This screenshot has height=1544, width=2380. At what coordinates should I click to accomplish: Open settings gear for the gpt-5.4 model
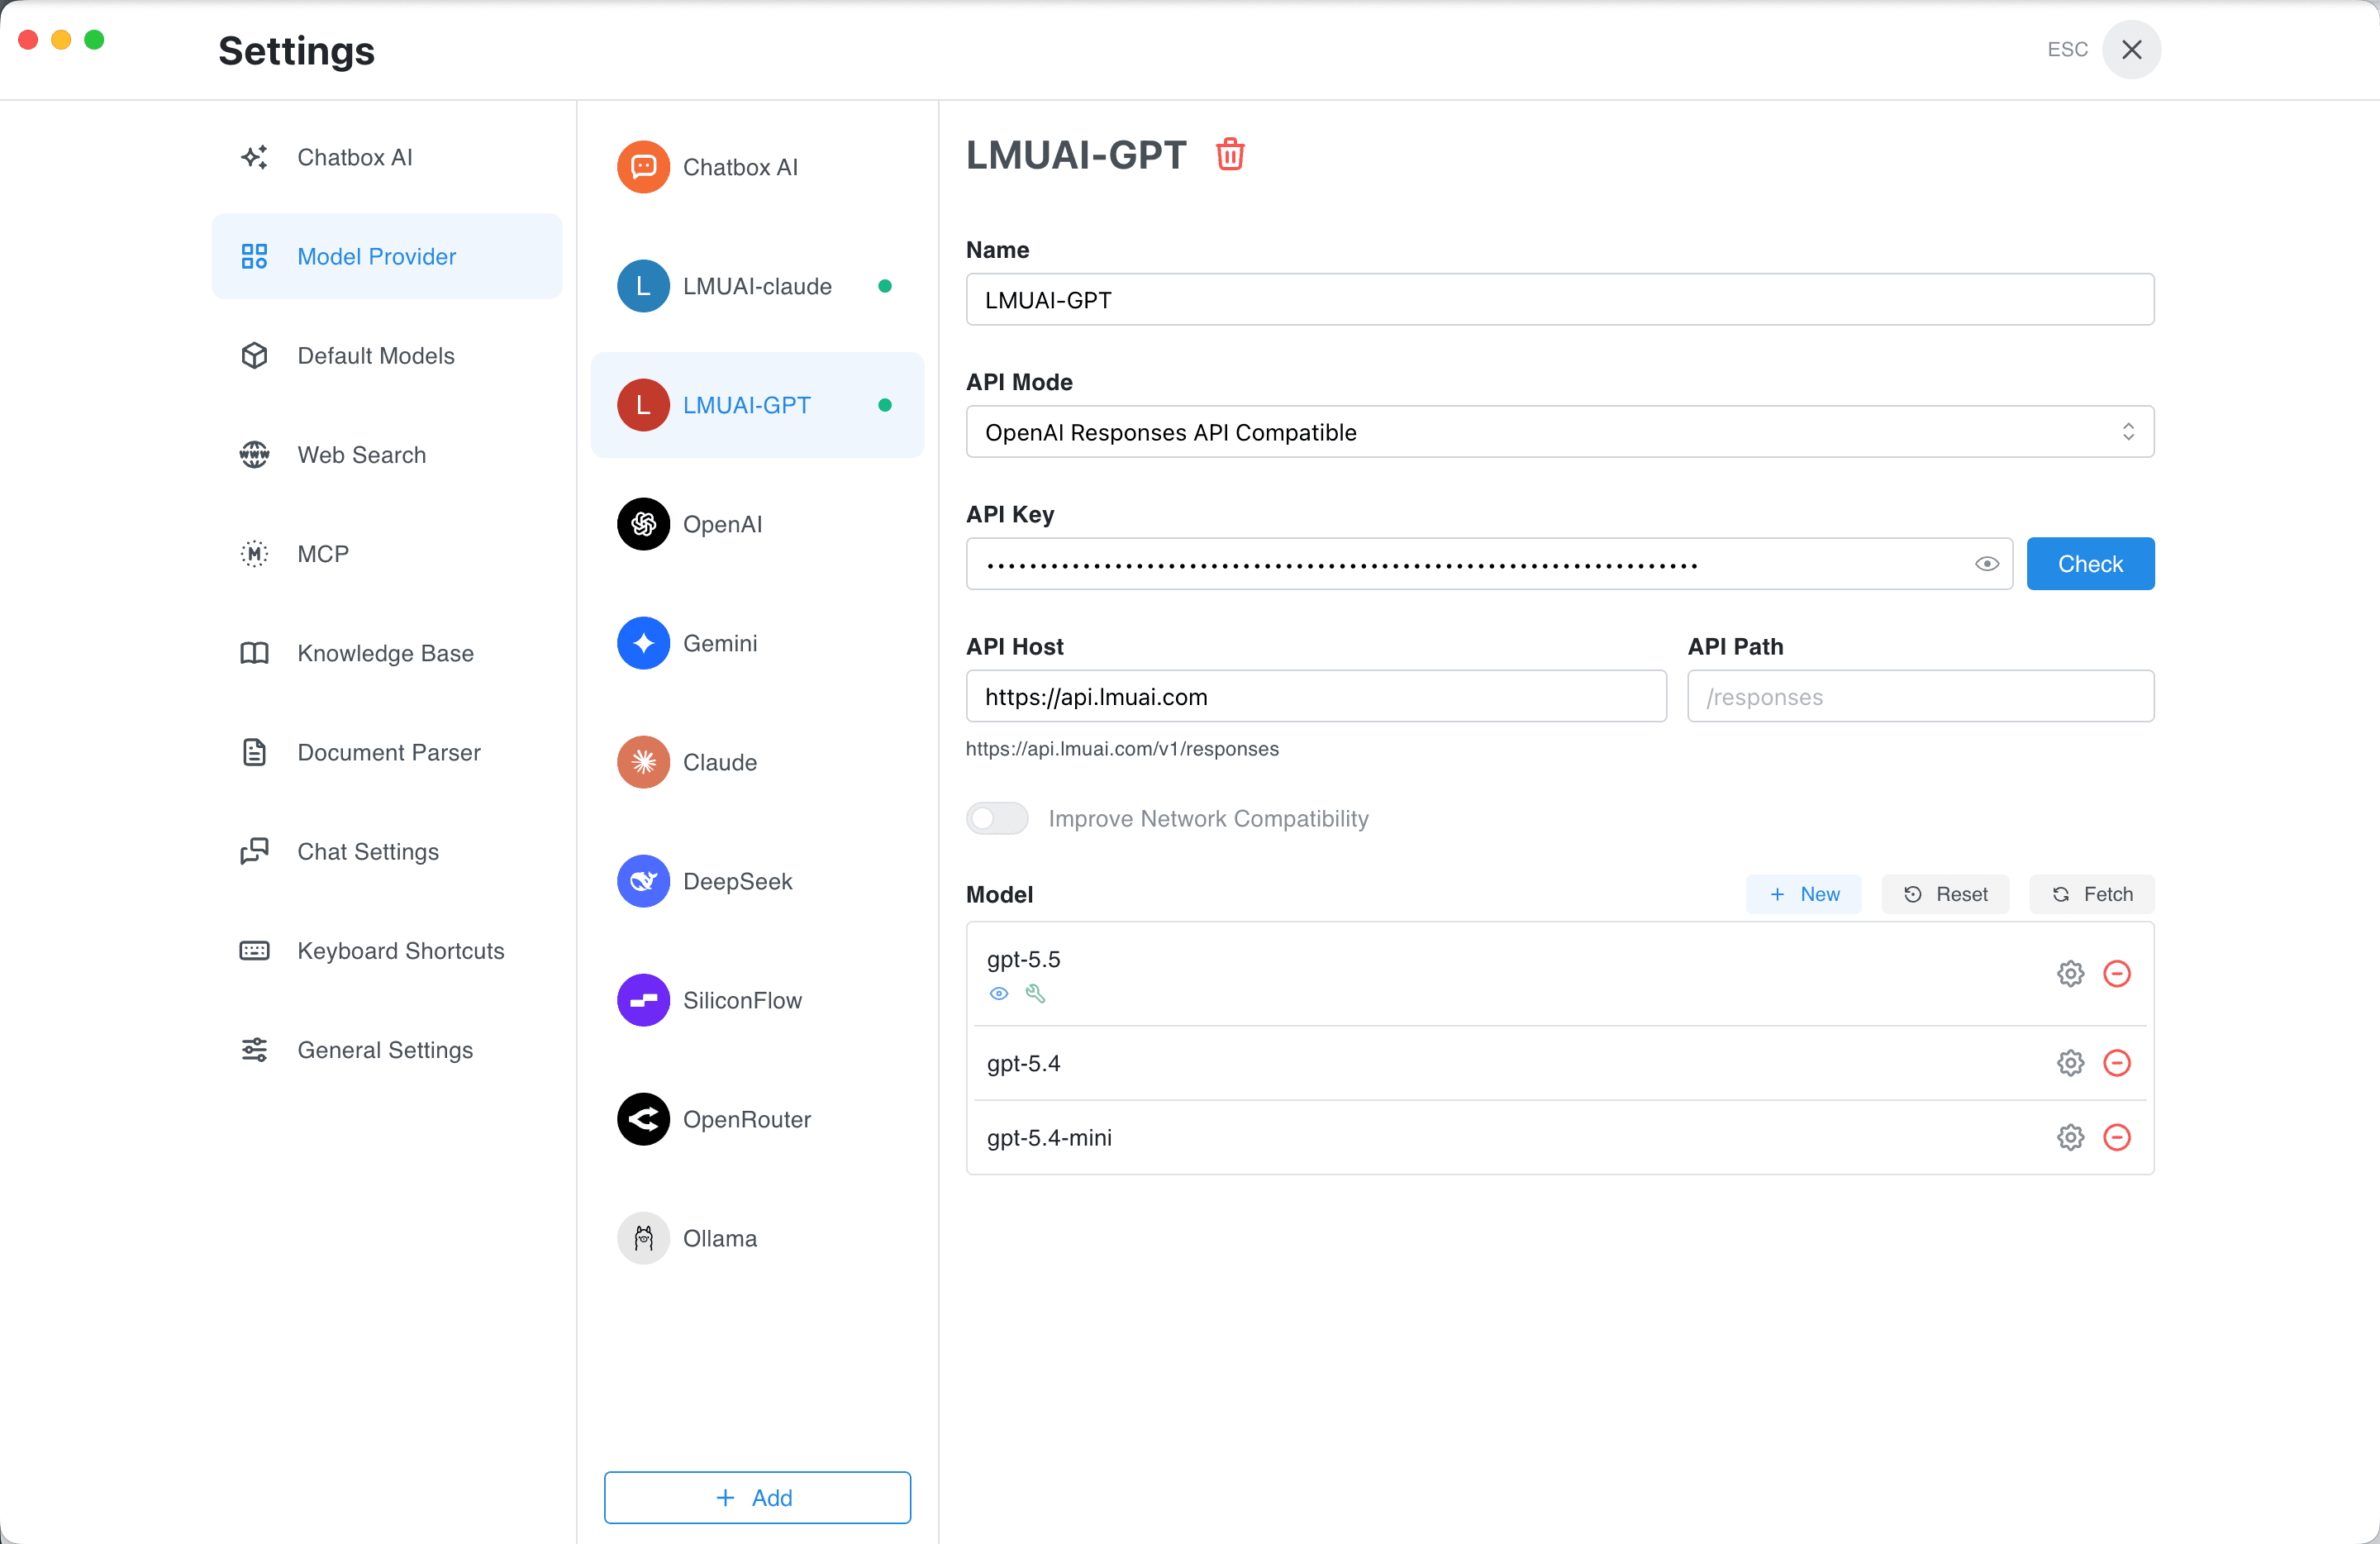2070,1062
